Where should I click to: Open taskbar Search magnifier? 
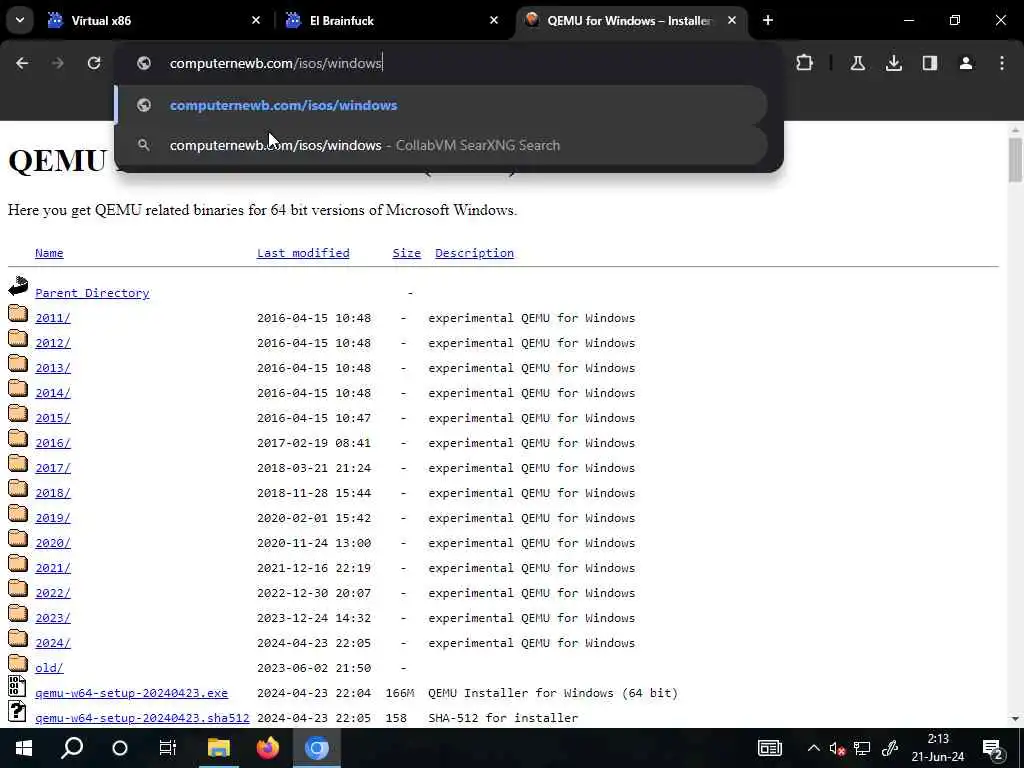click(72, 748)
